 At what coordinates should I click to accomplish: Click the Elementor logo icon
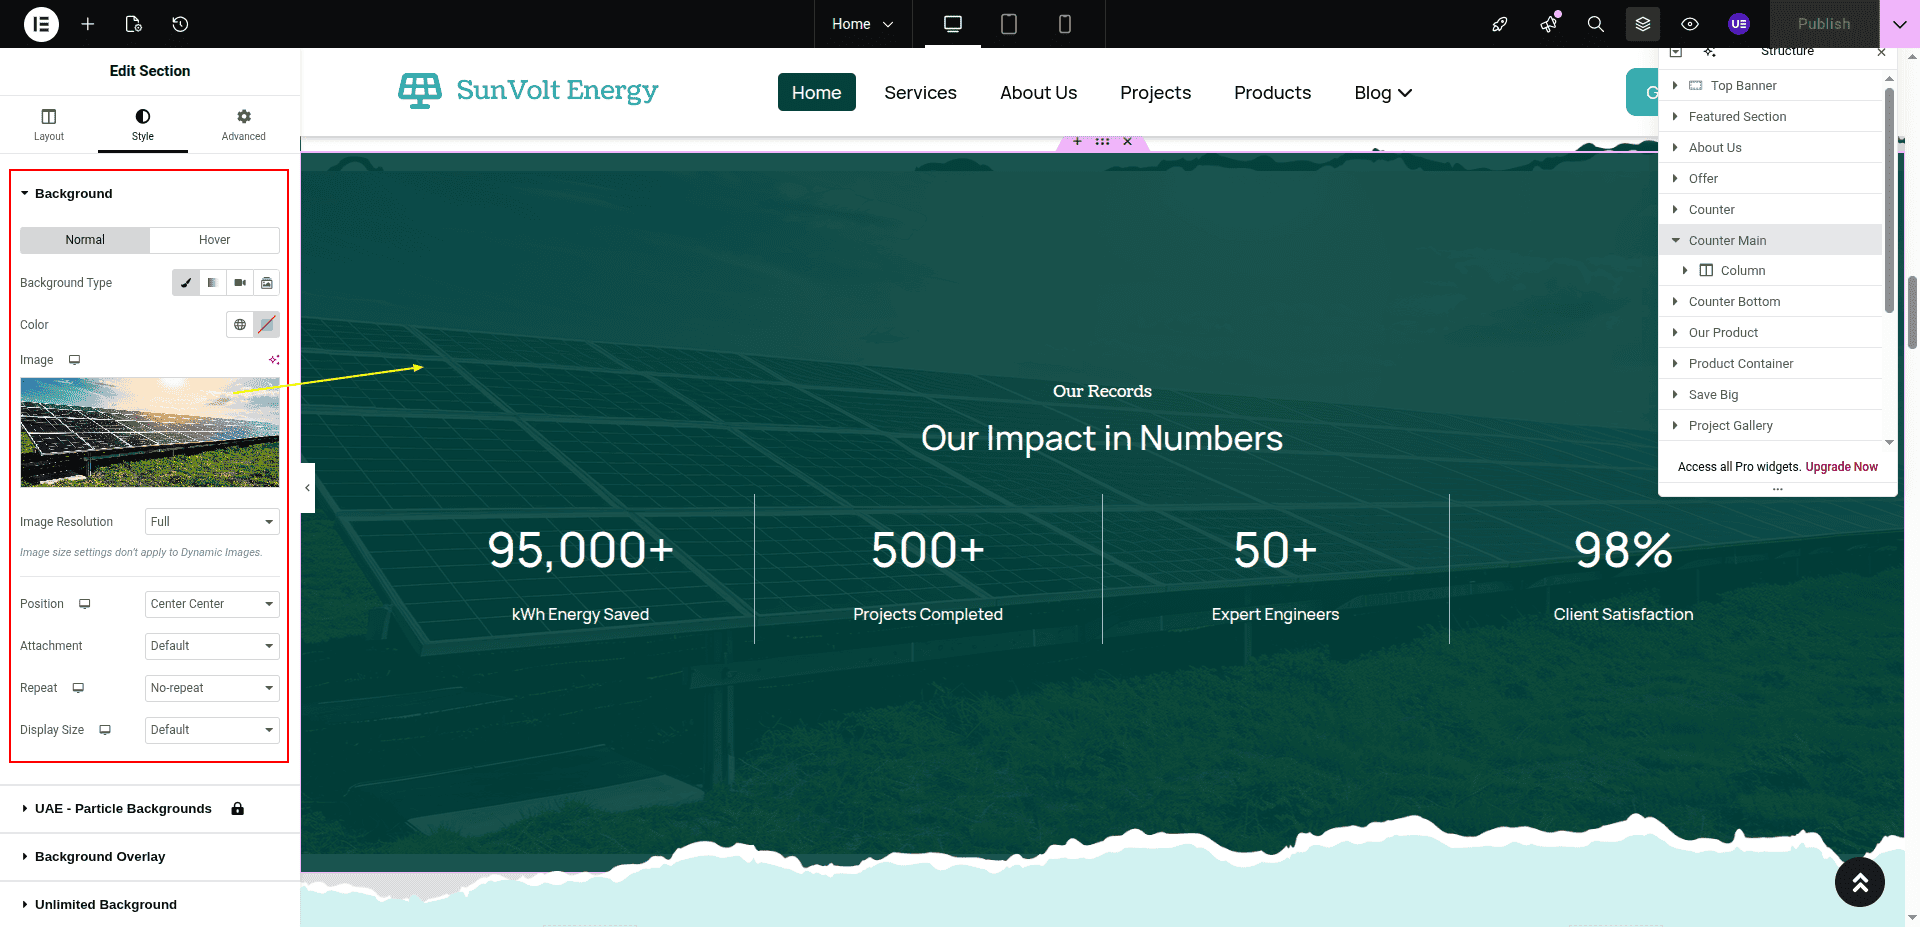pyautogui.click(x=41, y=24)
